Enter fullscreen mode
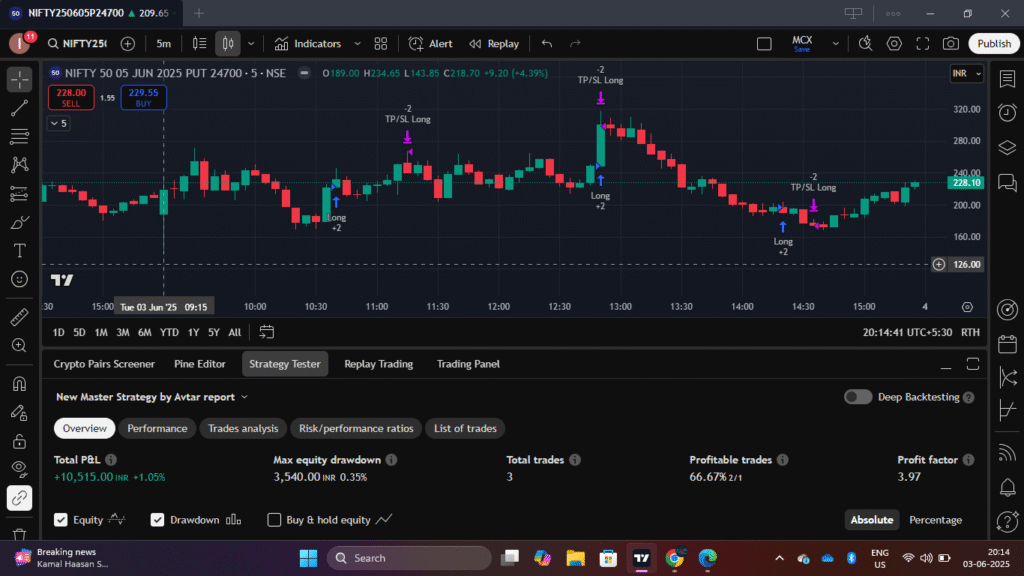 point(923,44)
